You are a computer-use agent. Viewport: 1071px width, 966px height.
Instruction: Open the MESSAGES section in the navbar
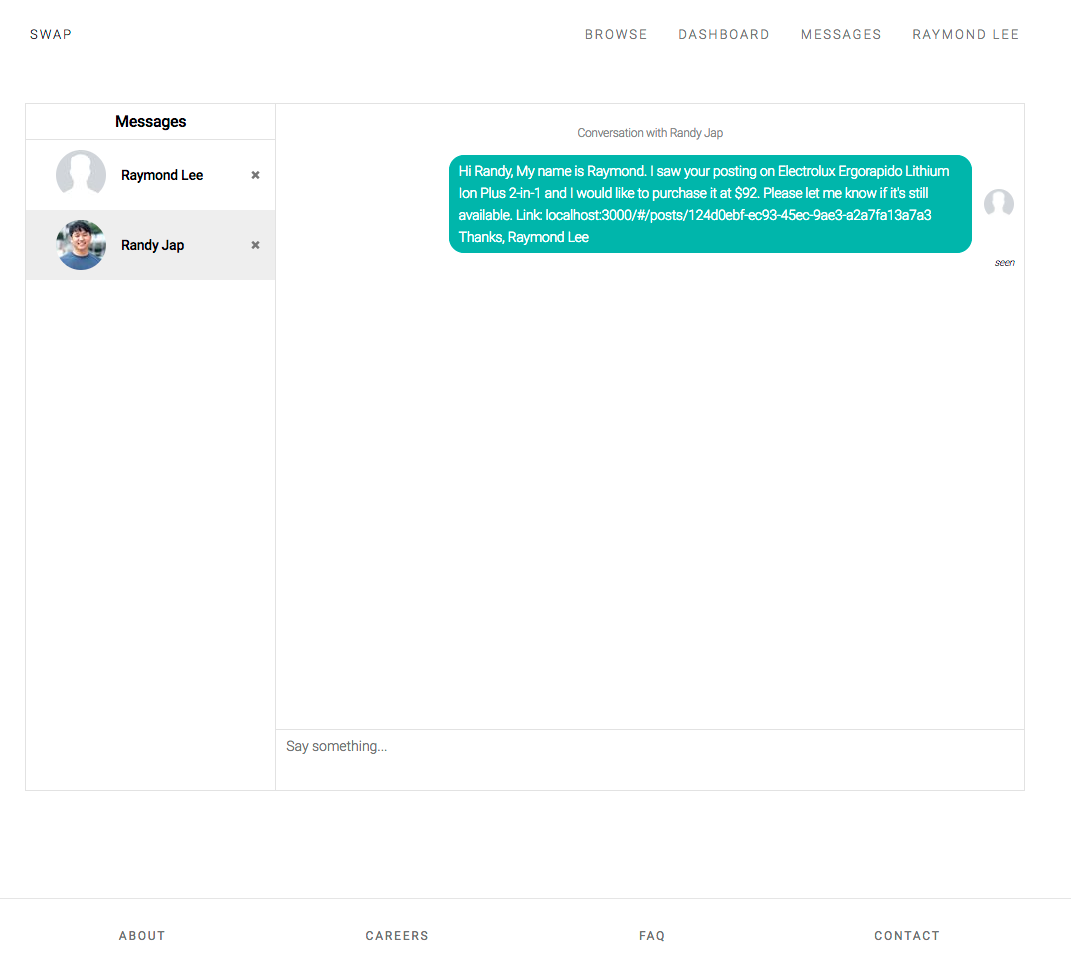(841, 34)
